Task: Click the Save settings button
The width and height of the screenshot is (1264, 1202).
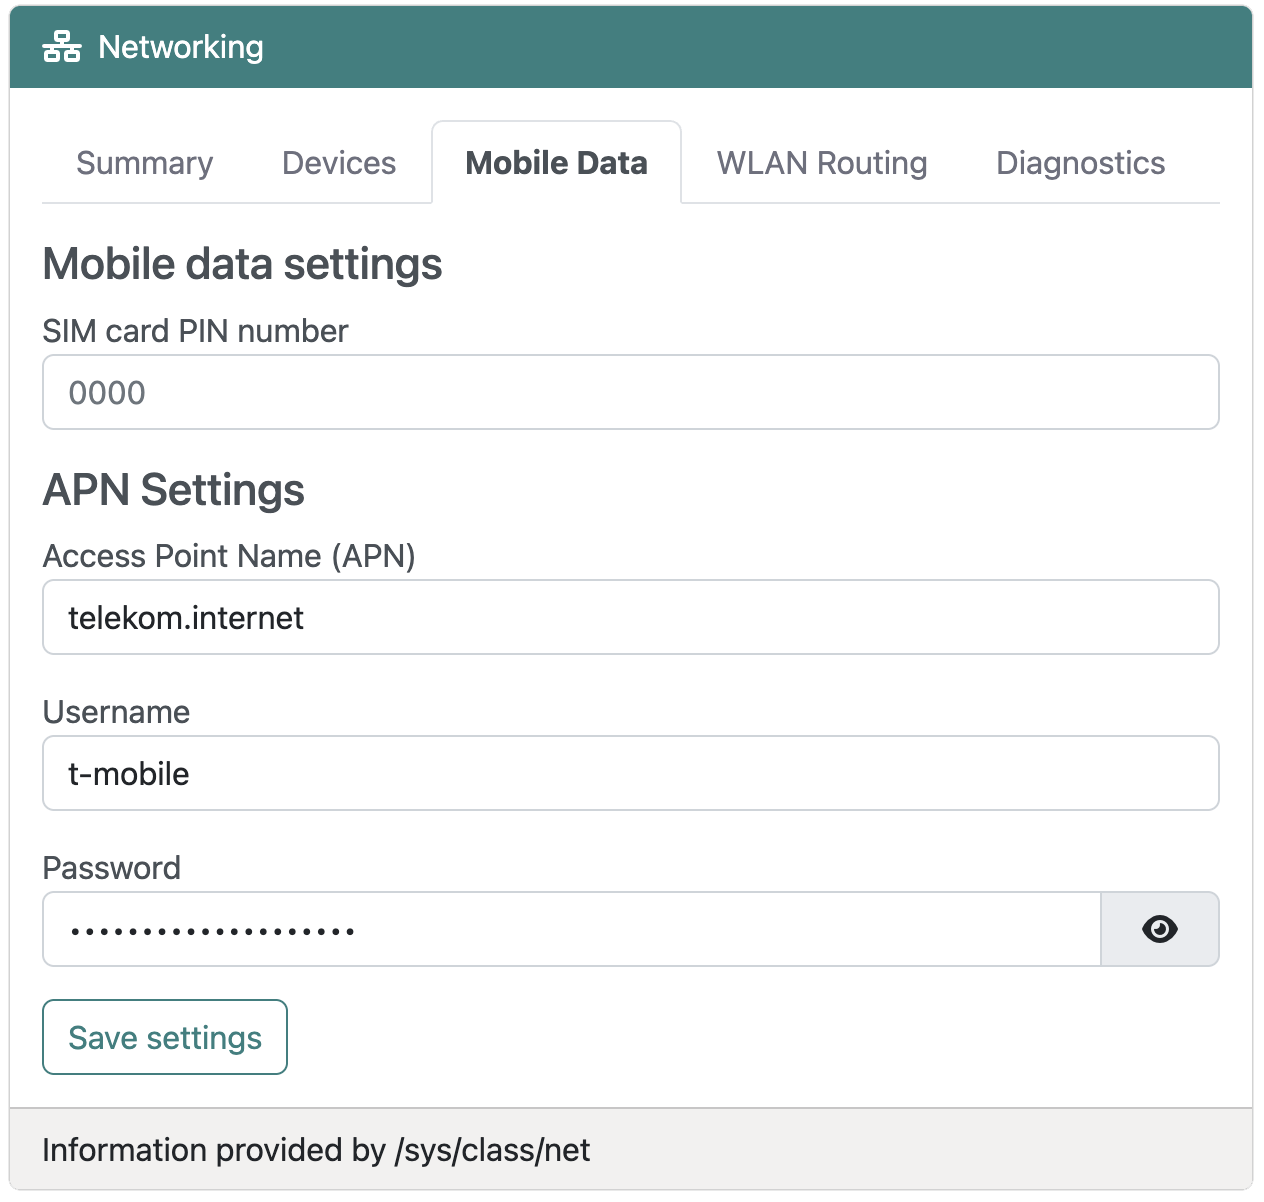Action: pos(165,1037)
